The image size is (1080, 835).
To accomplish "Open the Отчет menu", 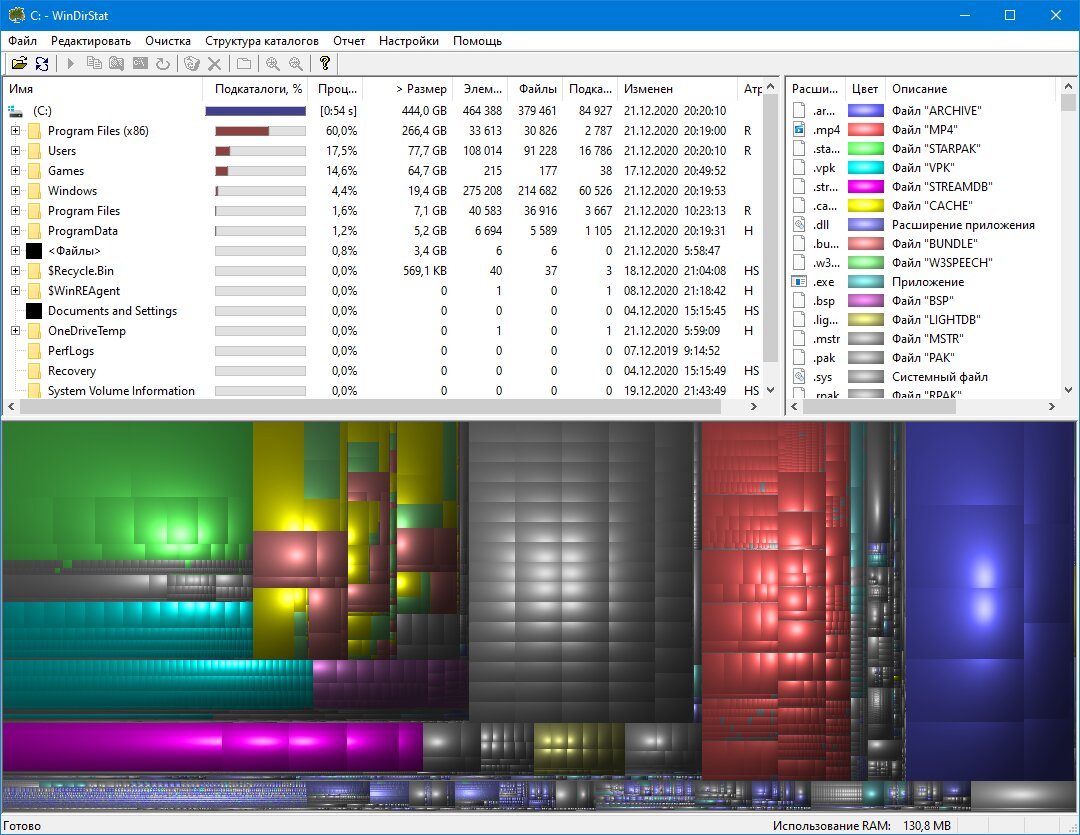I will point(349,41).
